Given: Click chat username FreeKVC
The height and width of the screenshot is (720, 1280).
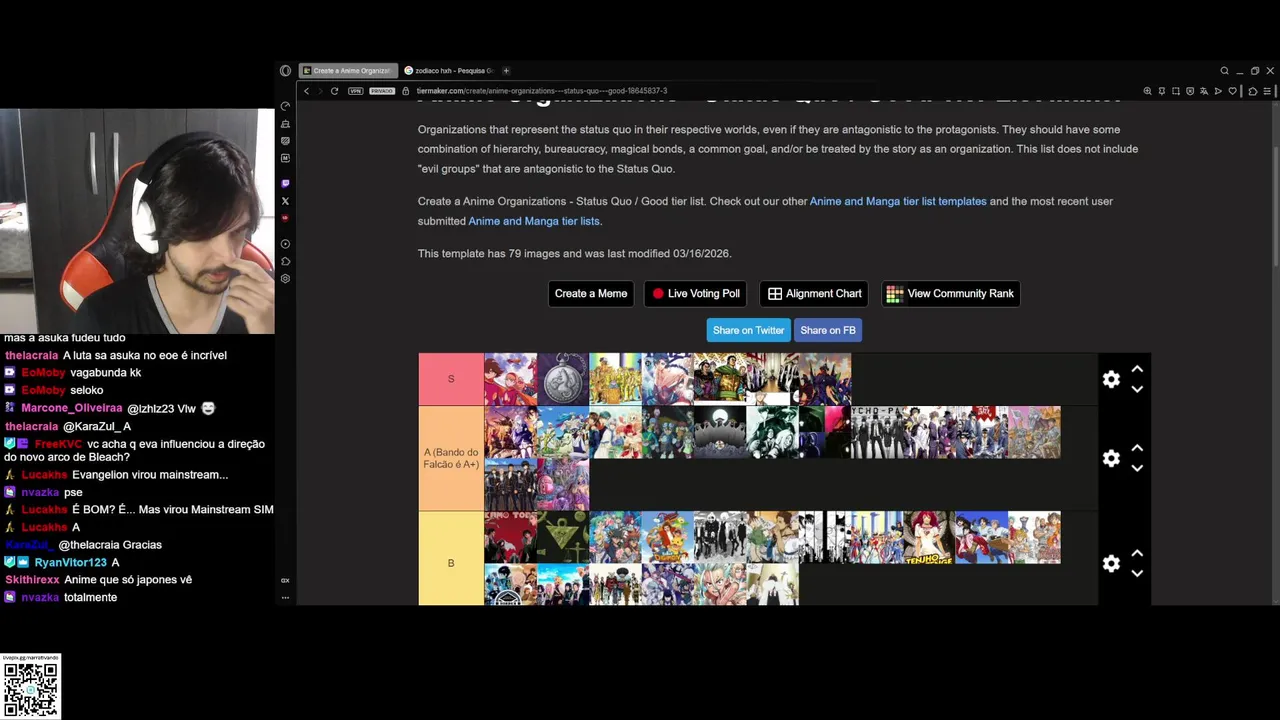Looking at the screenshot, I should click(58, 444).
